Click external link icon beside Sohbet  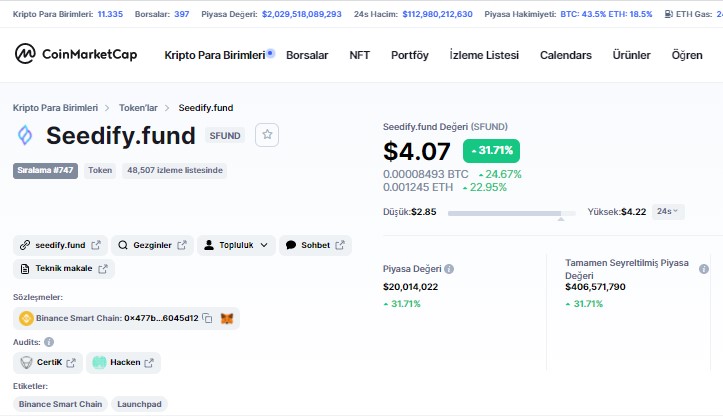click(340, 245)
